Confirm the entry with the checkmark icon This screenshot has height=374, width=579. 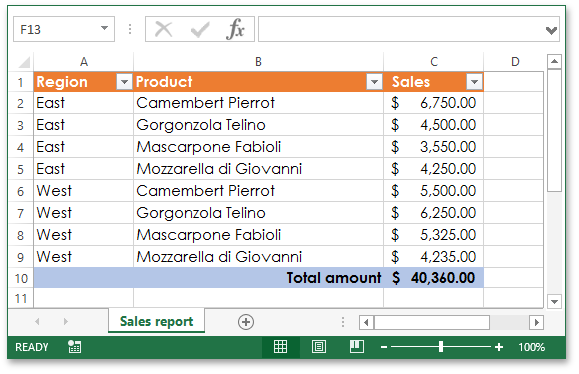click(200, 29)
